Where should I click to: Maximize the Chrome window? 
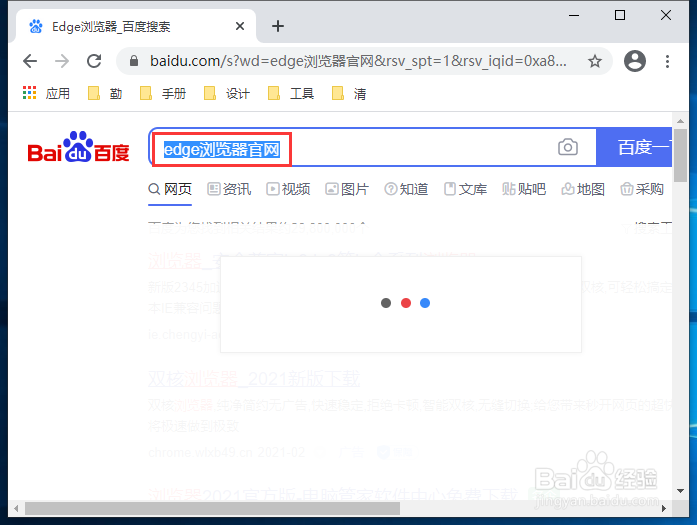point(620,15)
